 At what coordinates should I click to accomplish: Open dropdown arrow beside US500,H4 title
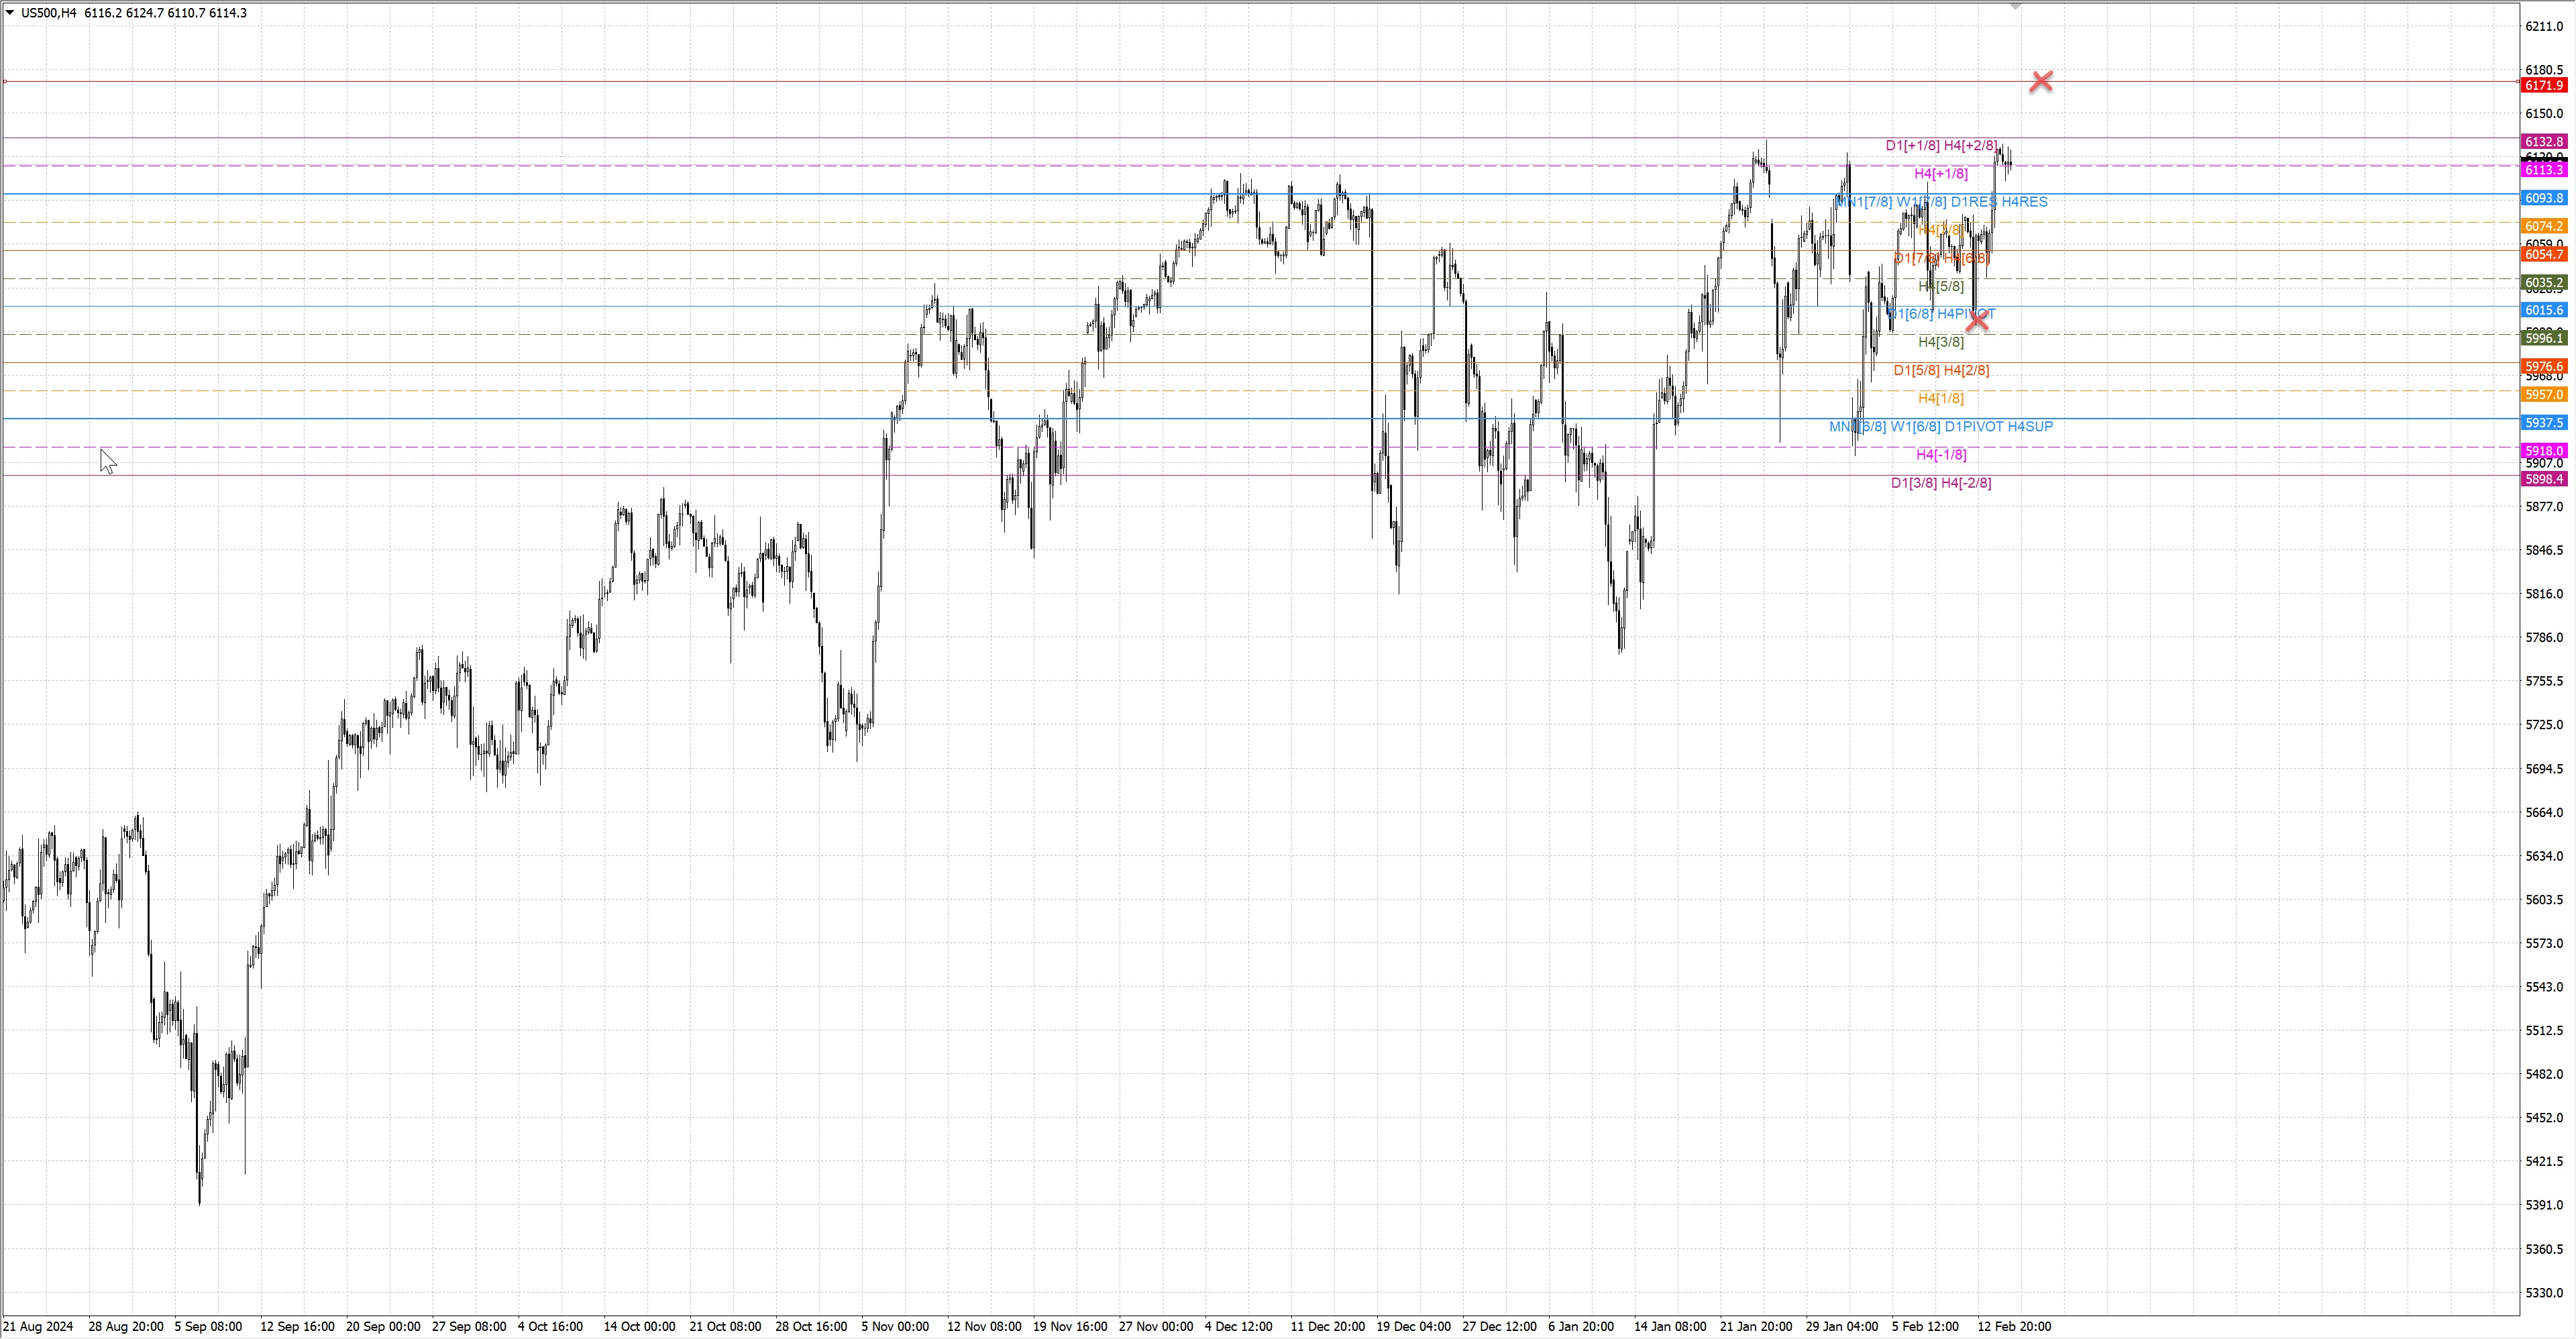point(10,13)
